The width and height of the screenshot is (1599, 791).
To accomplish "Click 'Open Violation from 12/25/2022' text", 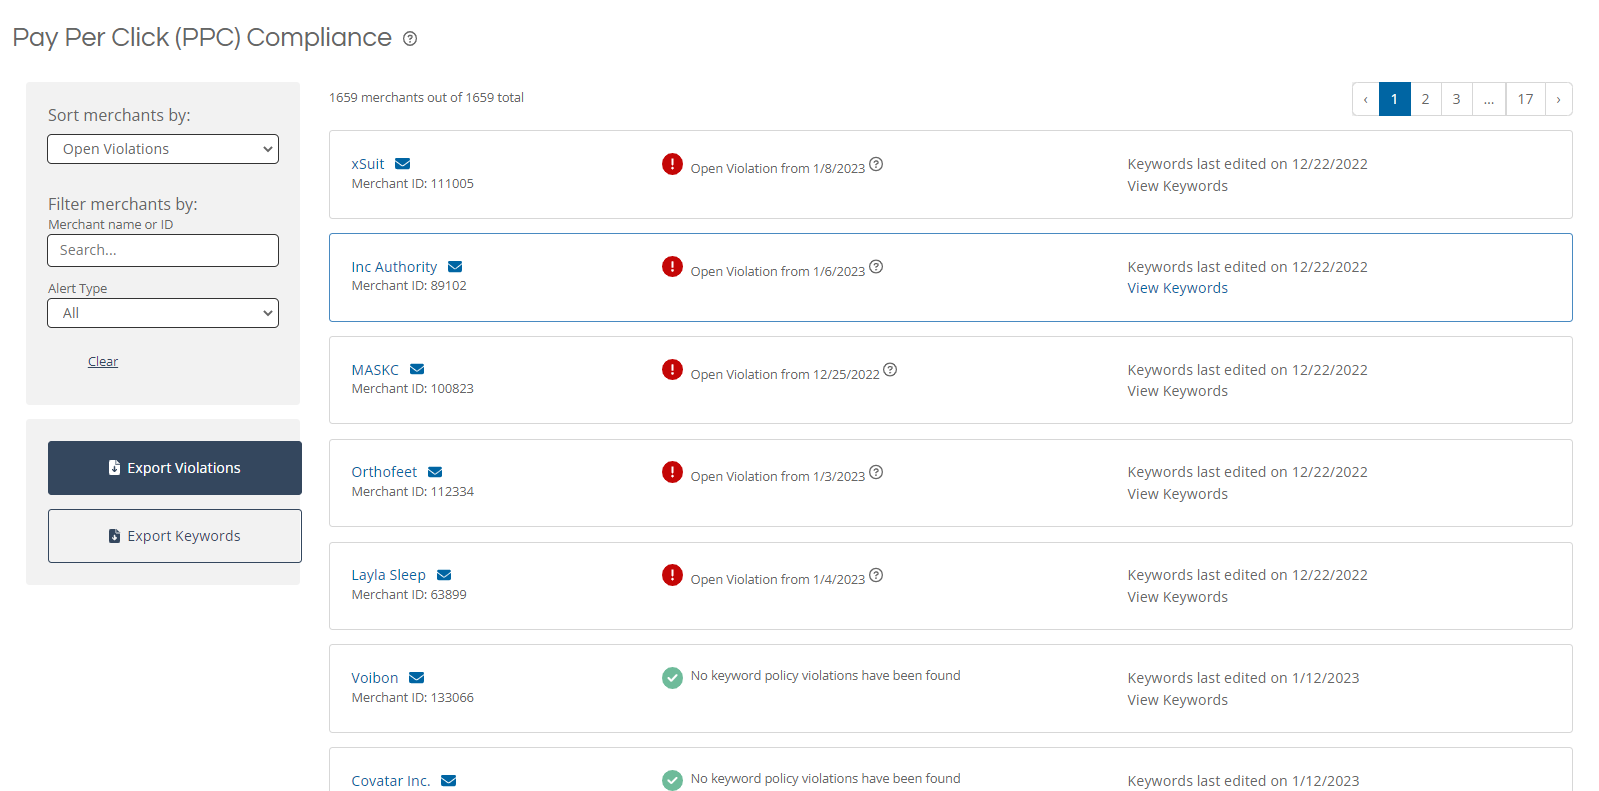I will [x=785, y=375].
